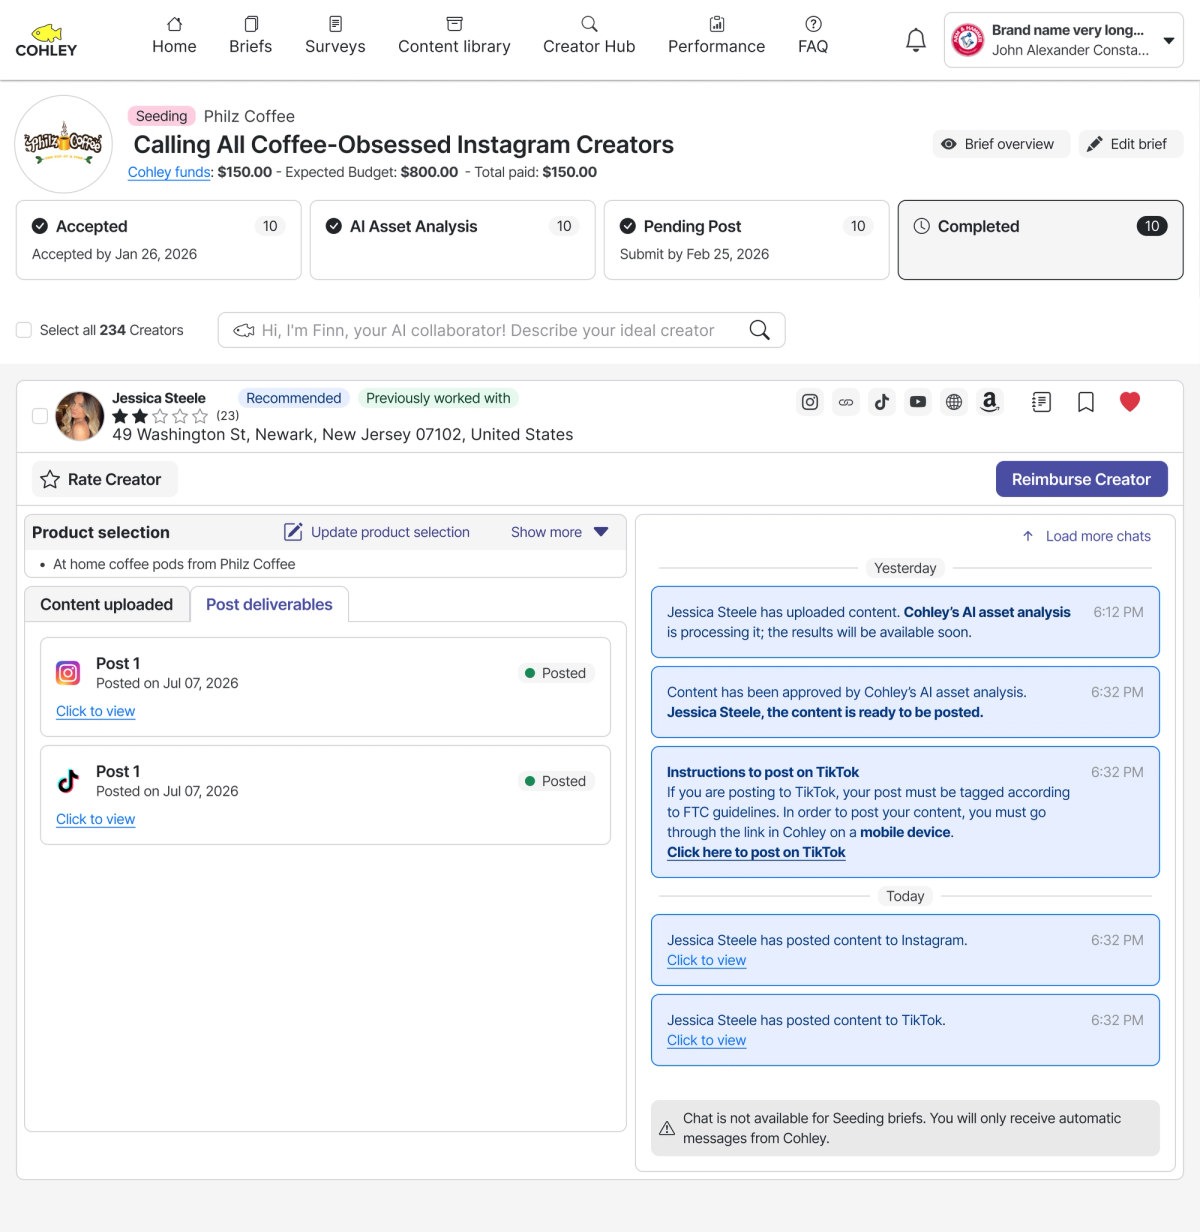Click the Edit brief button
1200x1232 pixels.
pyautogui.click(x=1130, y=144)
